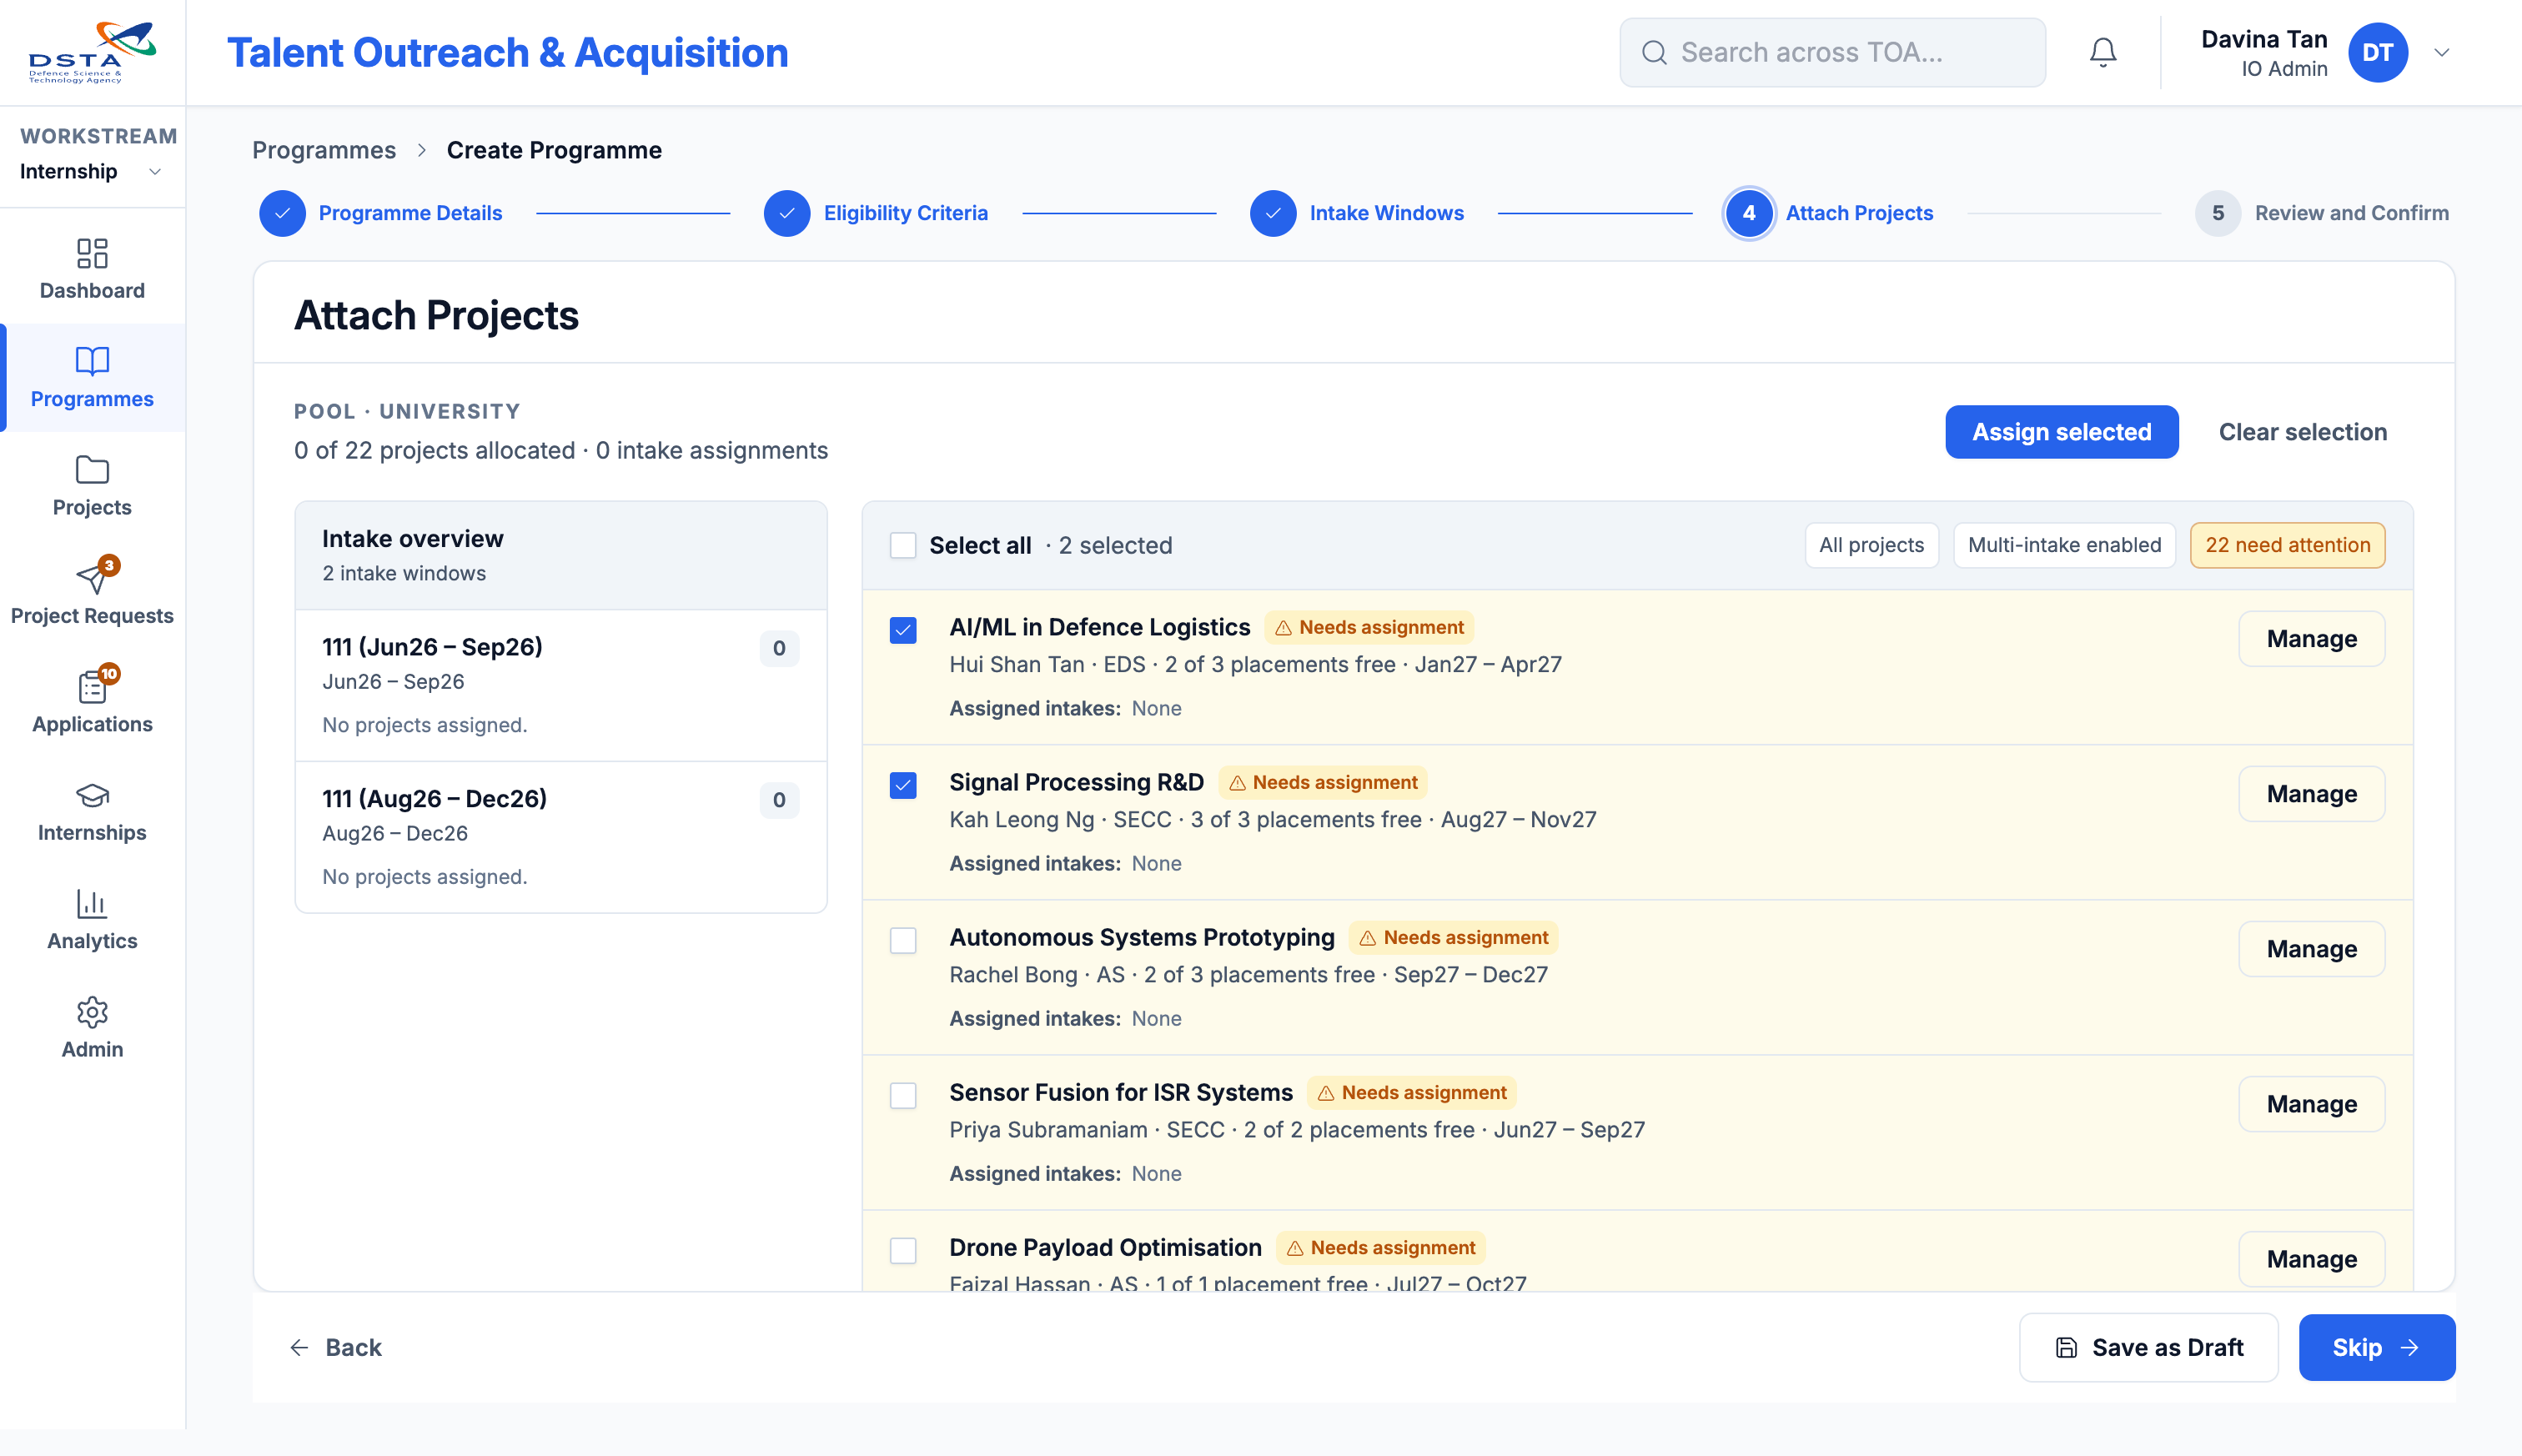Filter by Multi-intake enabled

point(2064,545)
